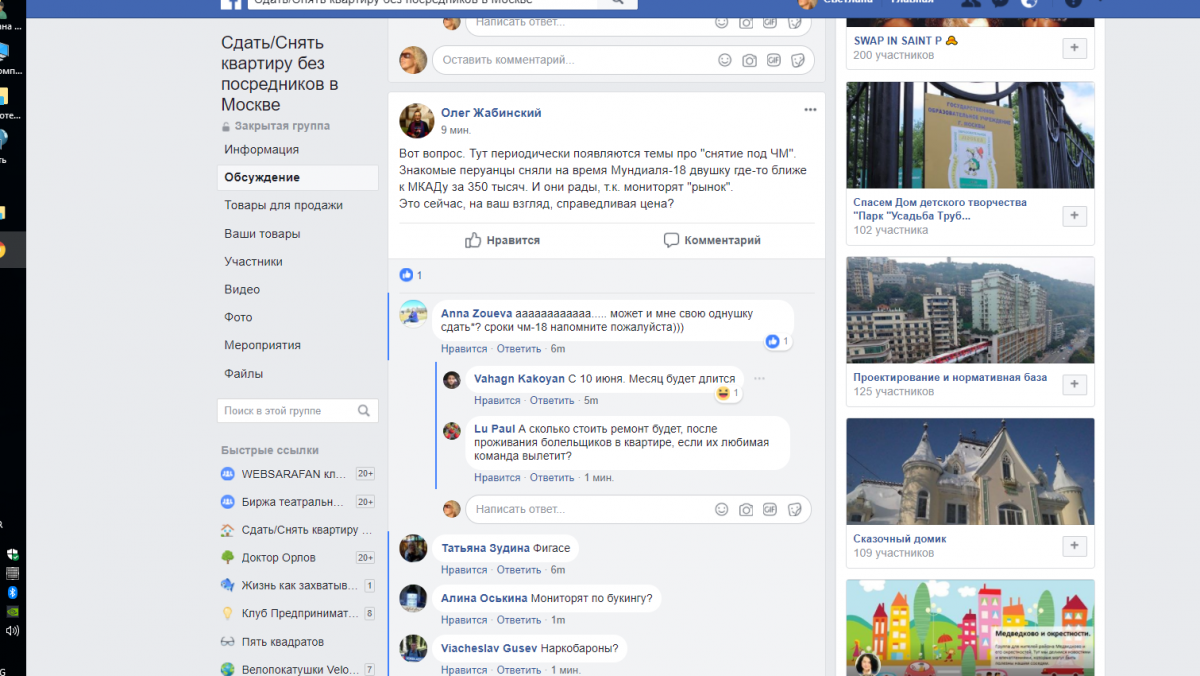Like Oleg's post with Нравится button
Viewport: 1200px width, 676px height.
[502, 240]
